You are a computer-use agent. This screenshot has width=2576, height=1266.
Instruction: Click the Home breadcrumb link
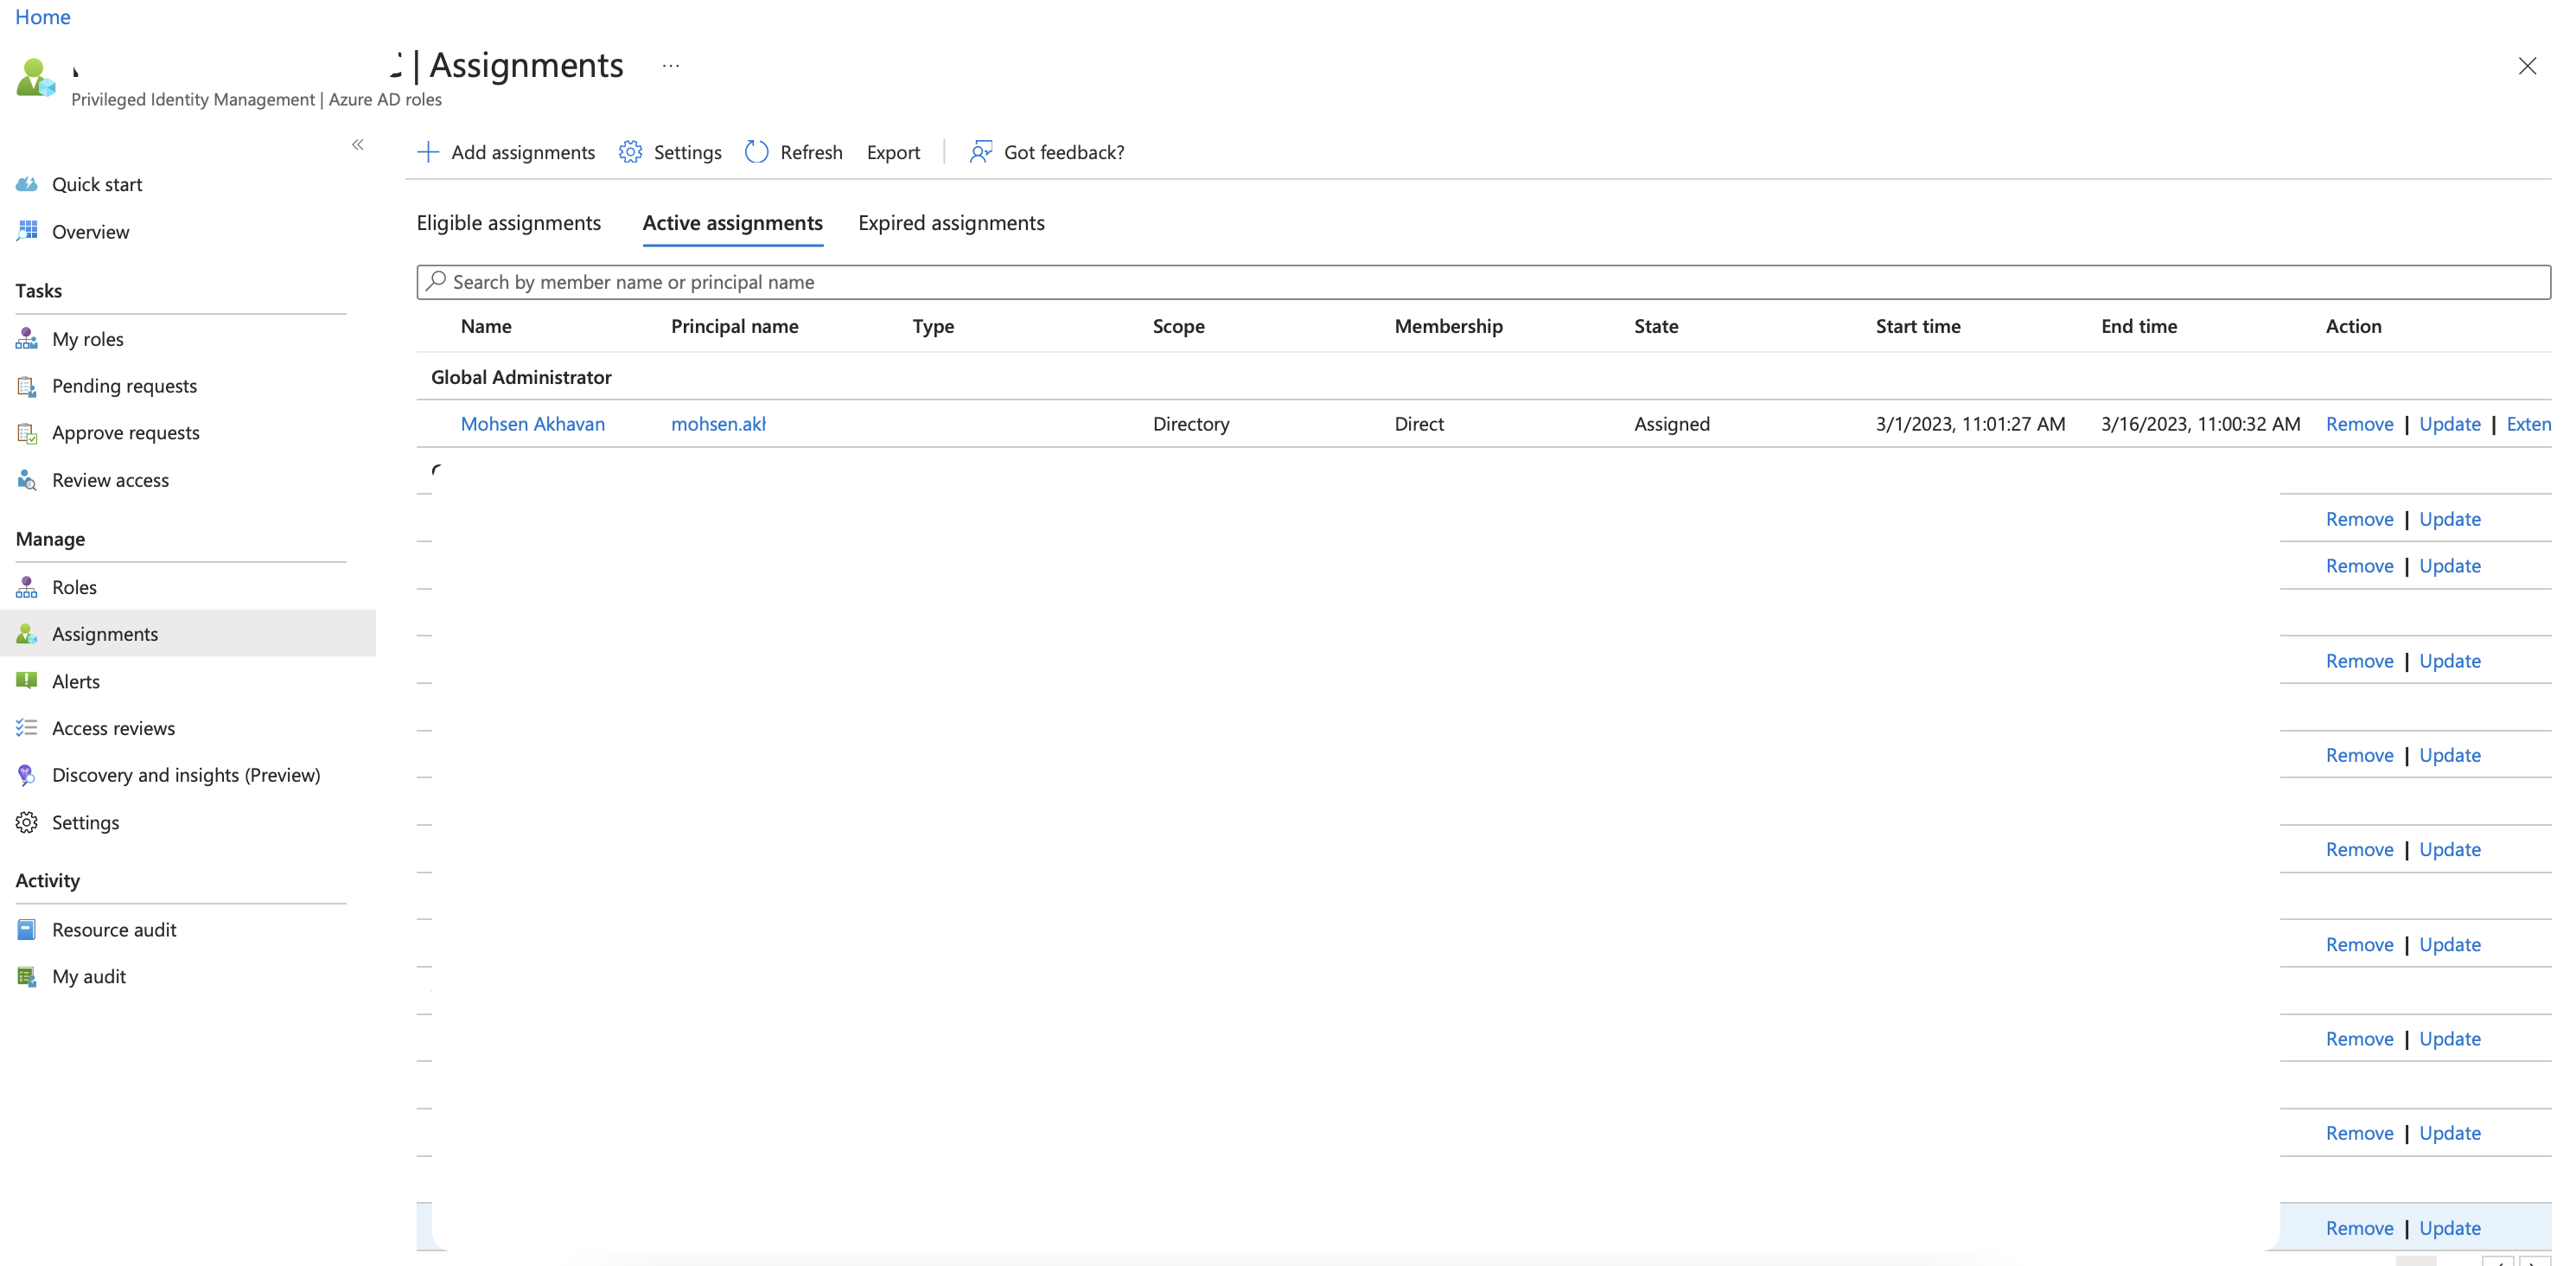[43, 17]
